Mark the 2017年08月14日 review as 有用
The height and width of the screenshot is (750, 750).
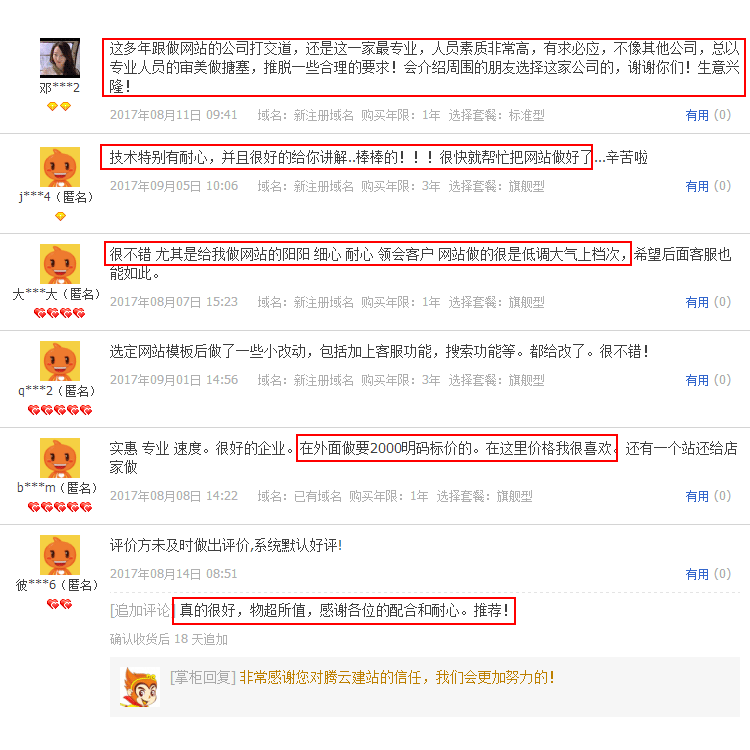pyautogui.click(x=696, y=574)
